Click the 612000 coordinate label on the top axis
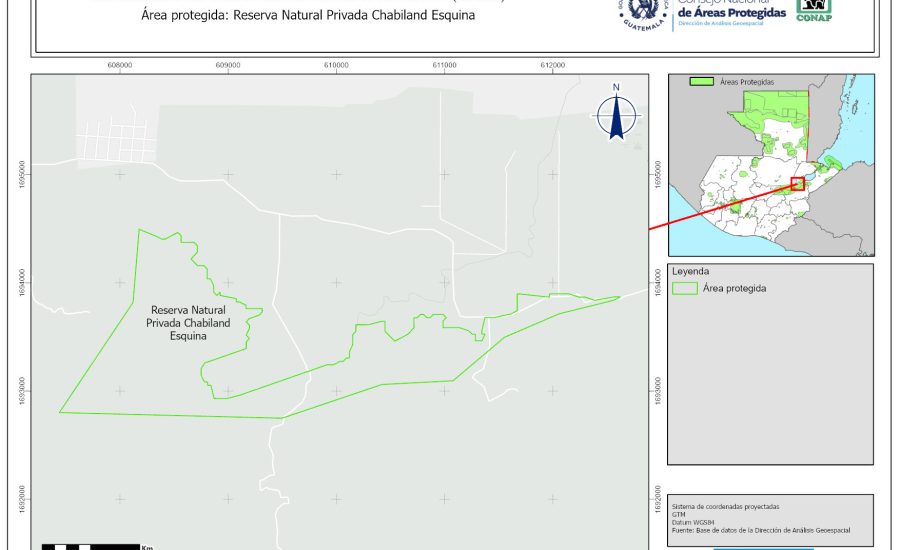 coord(552,65)
